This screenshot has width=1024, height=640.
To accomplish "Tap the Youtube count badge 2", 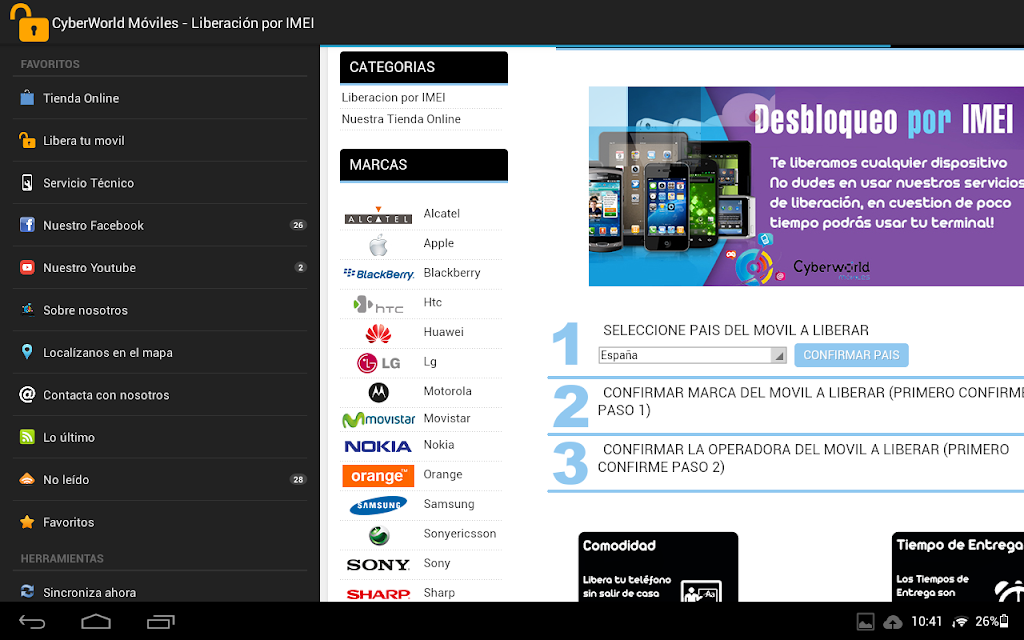I will 300,267.
